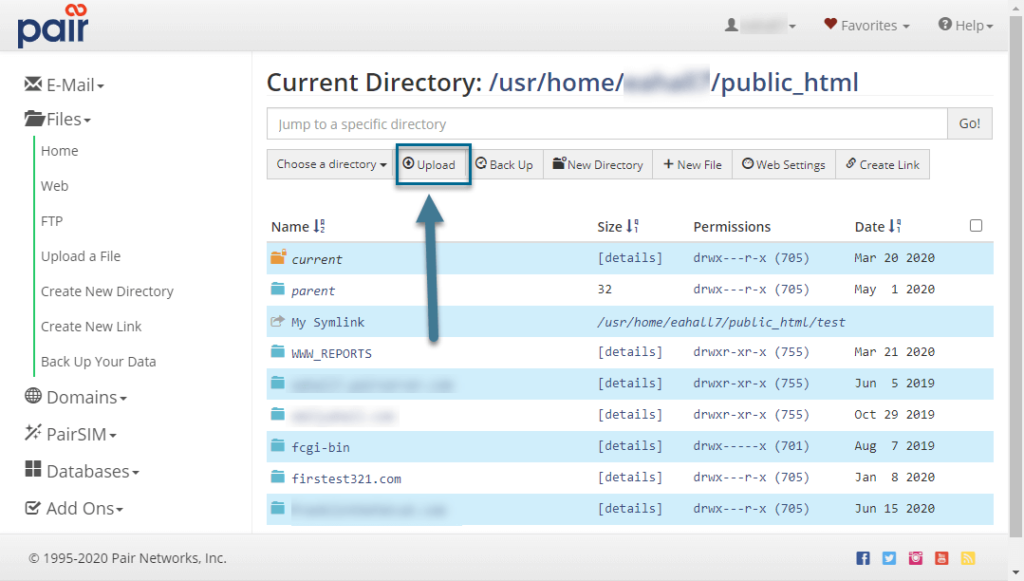Open the WWW_REPORTS directory link

click(332, 353)
